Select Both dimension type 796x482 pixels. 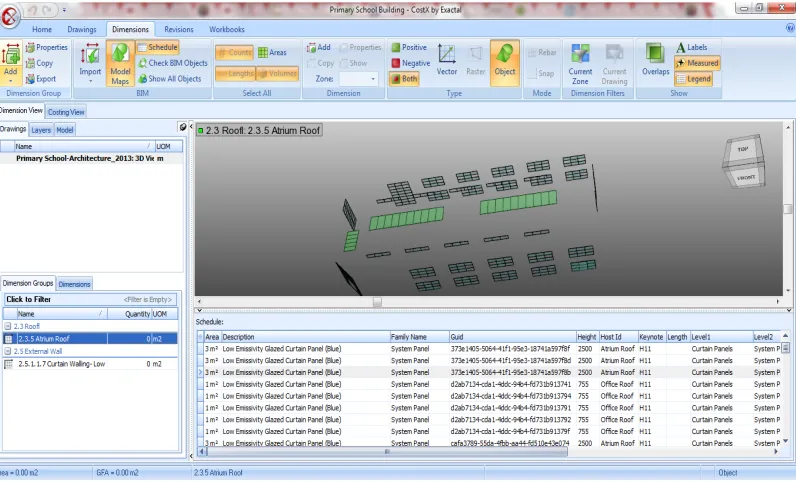[404, 79]
